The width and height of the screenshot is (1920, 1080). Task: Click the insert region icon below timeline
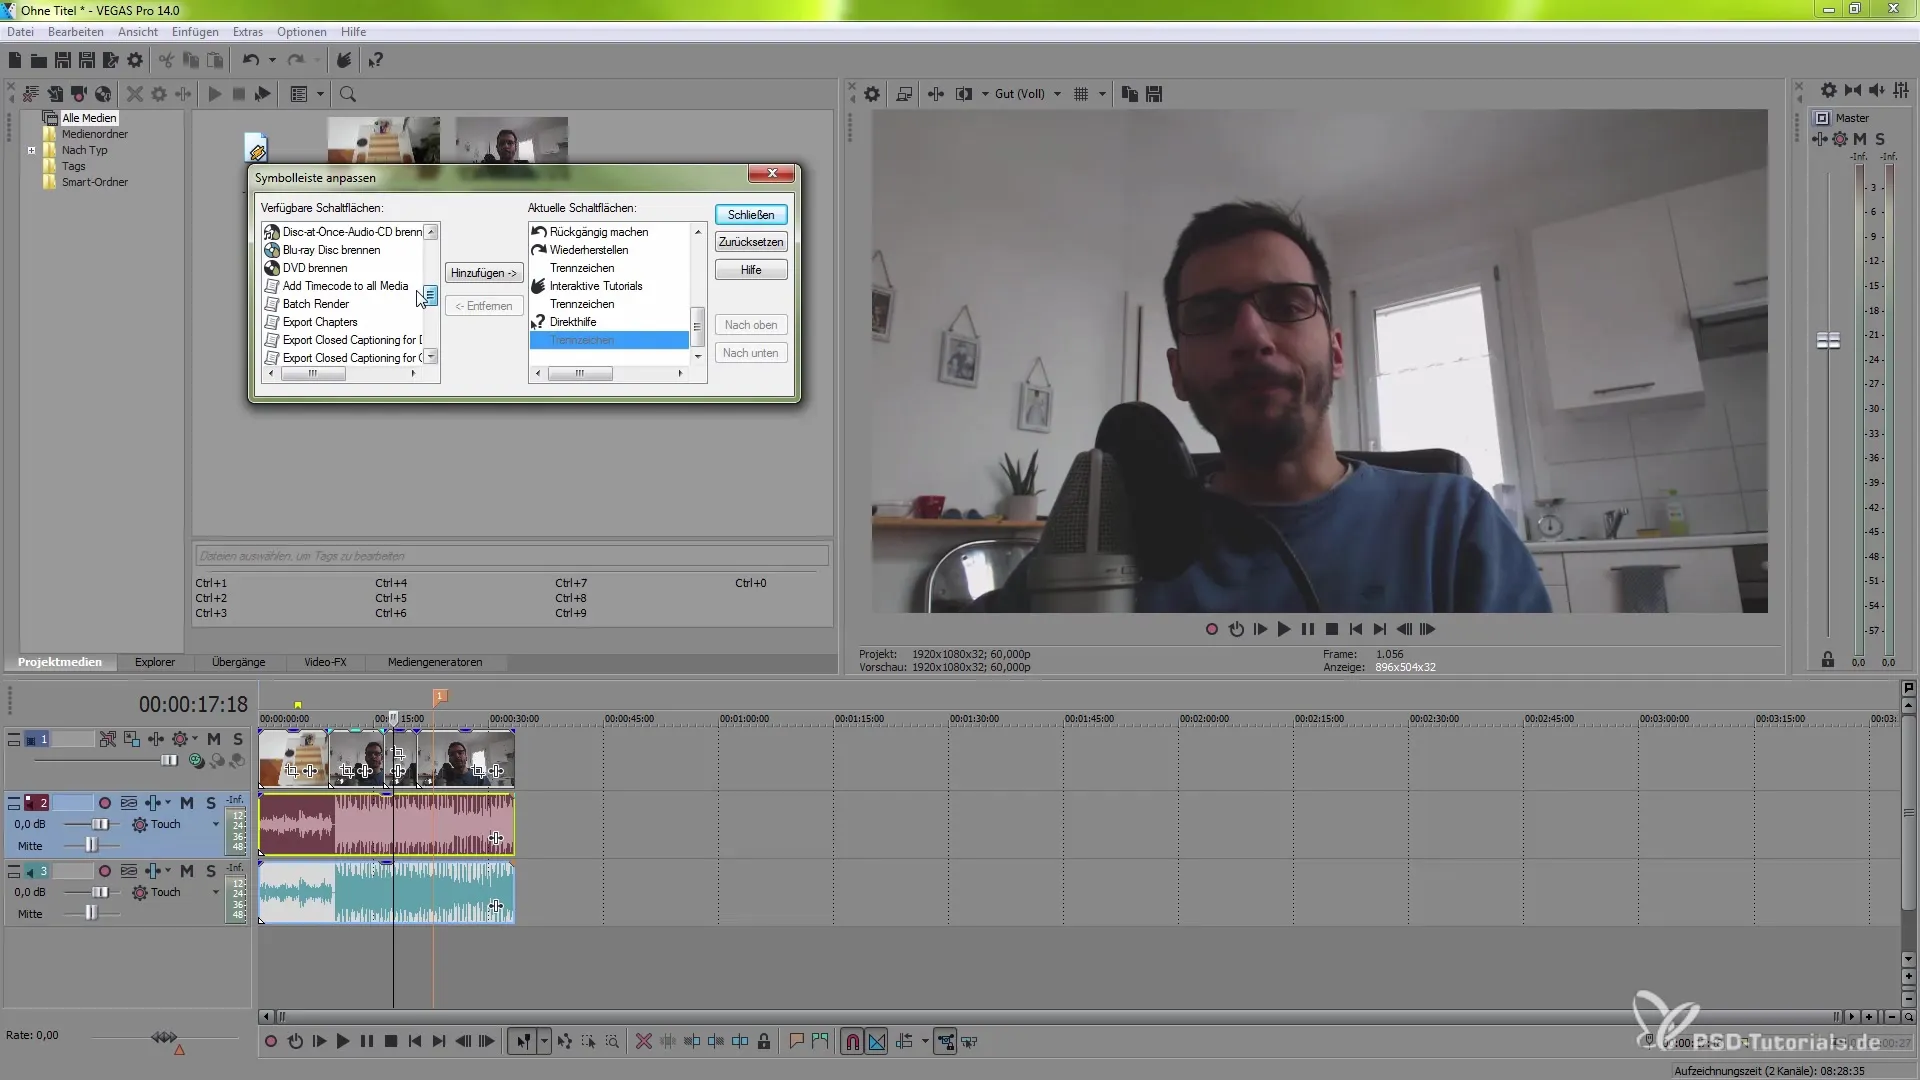tap(820, 1042)
